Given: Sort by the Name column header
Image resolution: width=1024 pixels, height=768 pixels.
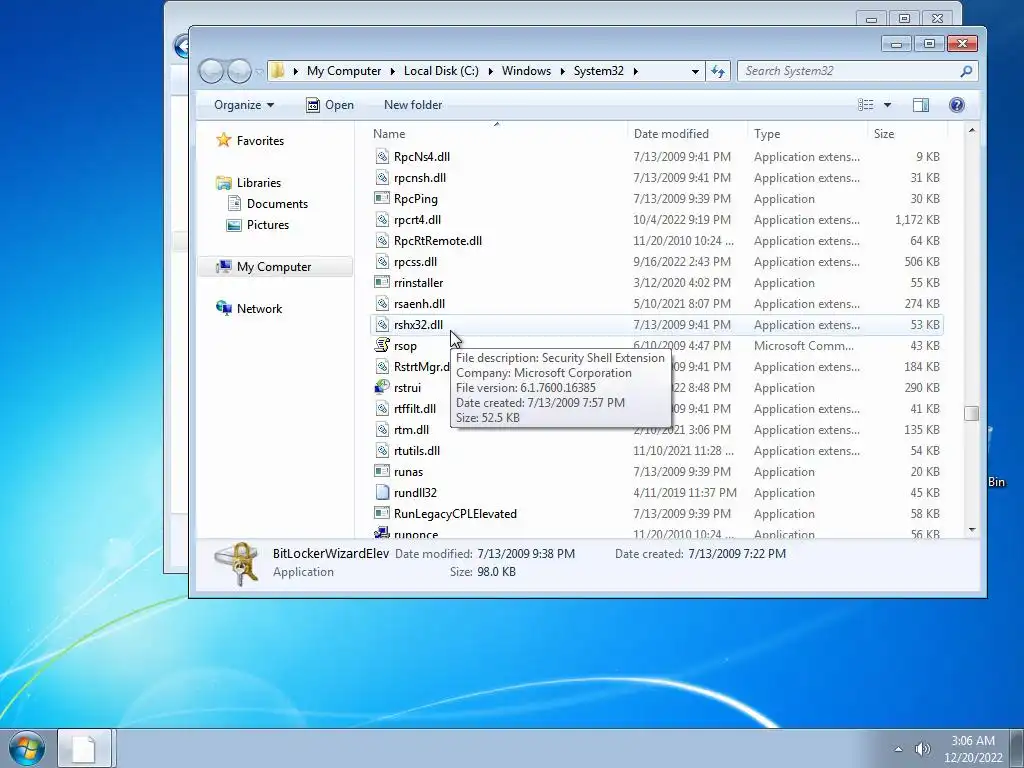Looking at the screenshot, I should (x=497, y=133).
